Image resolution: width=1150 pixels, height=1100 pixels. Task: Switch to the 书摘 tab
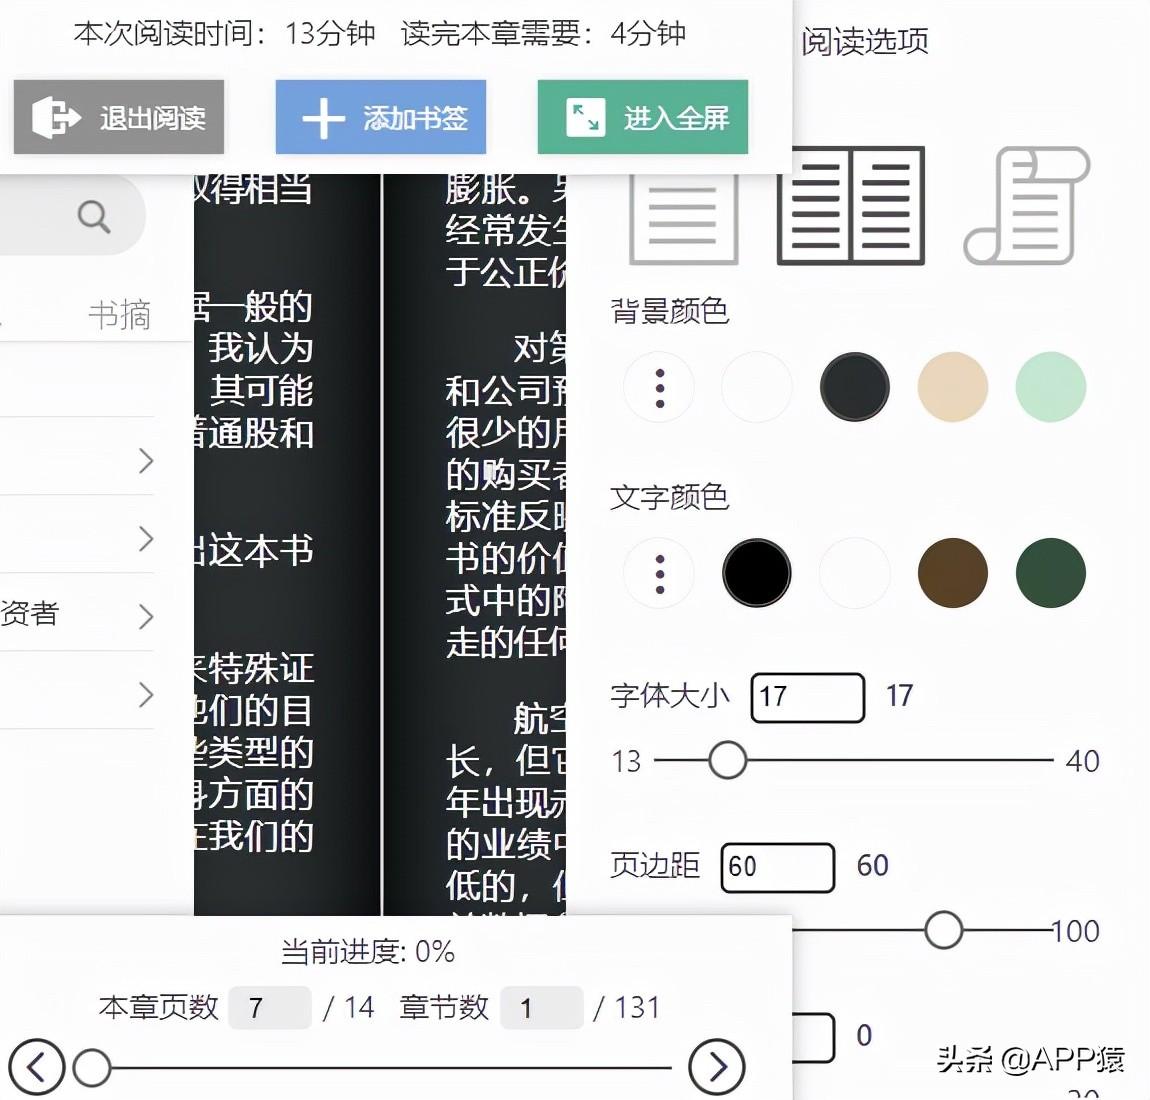coord(119,314)
